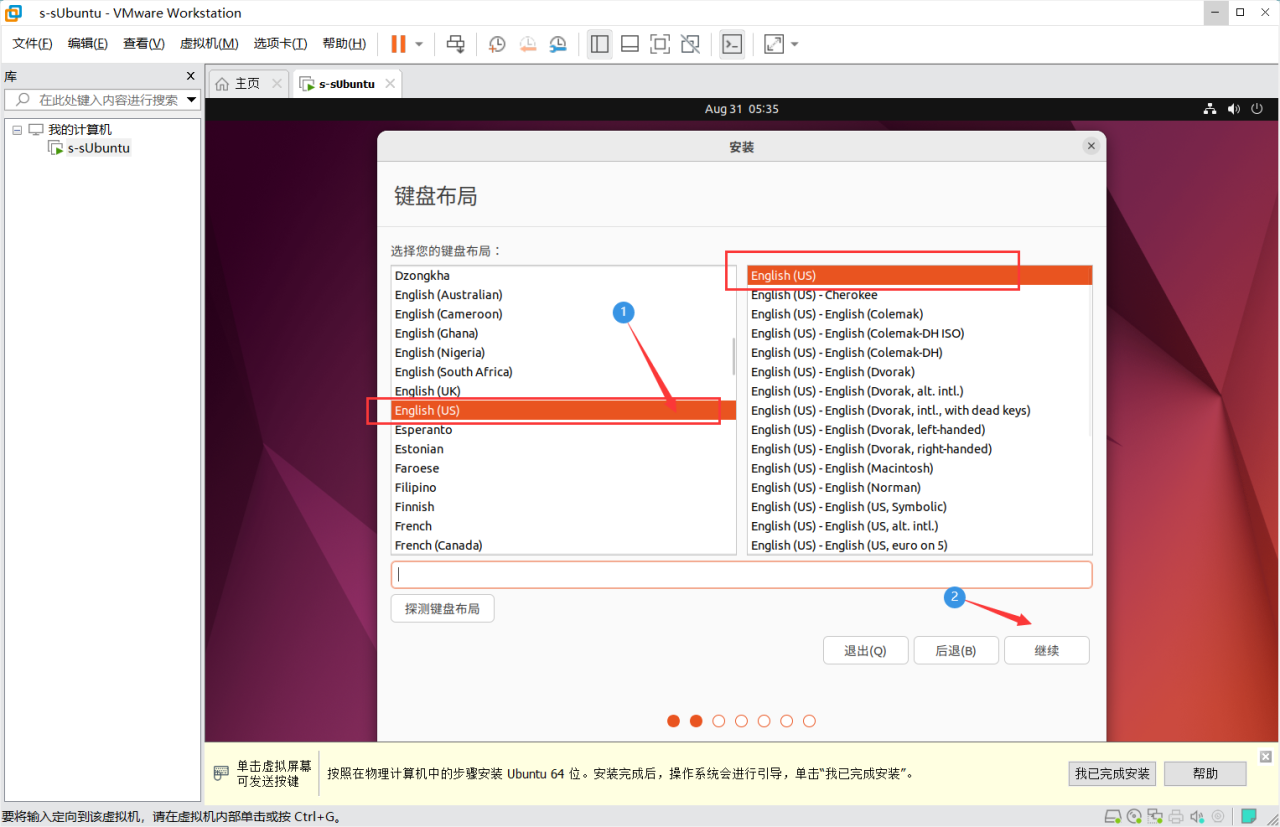Select English (Australian) layout
The image size is (1280, 827).
coord(563,295)
